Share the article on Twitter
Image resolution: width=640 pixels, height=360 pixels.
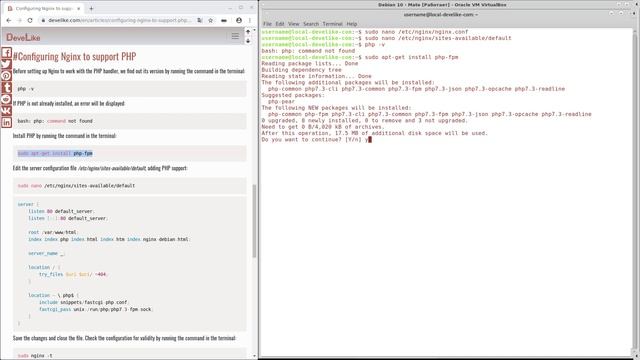(6, 64)
